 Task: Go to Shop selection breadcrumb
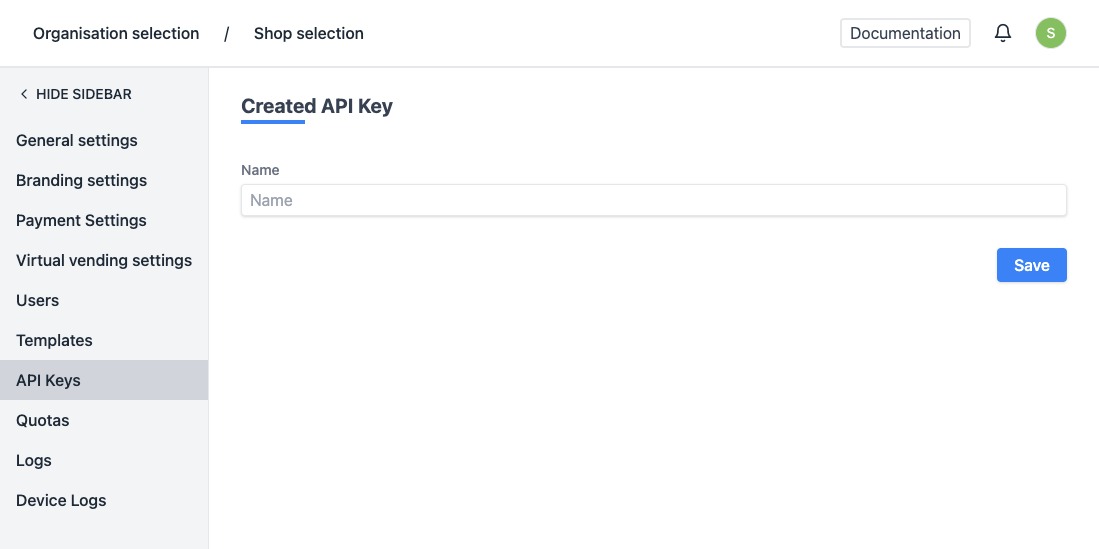(308, 34)
